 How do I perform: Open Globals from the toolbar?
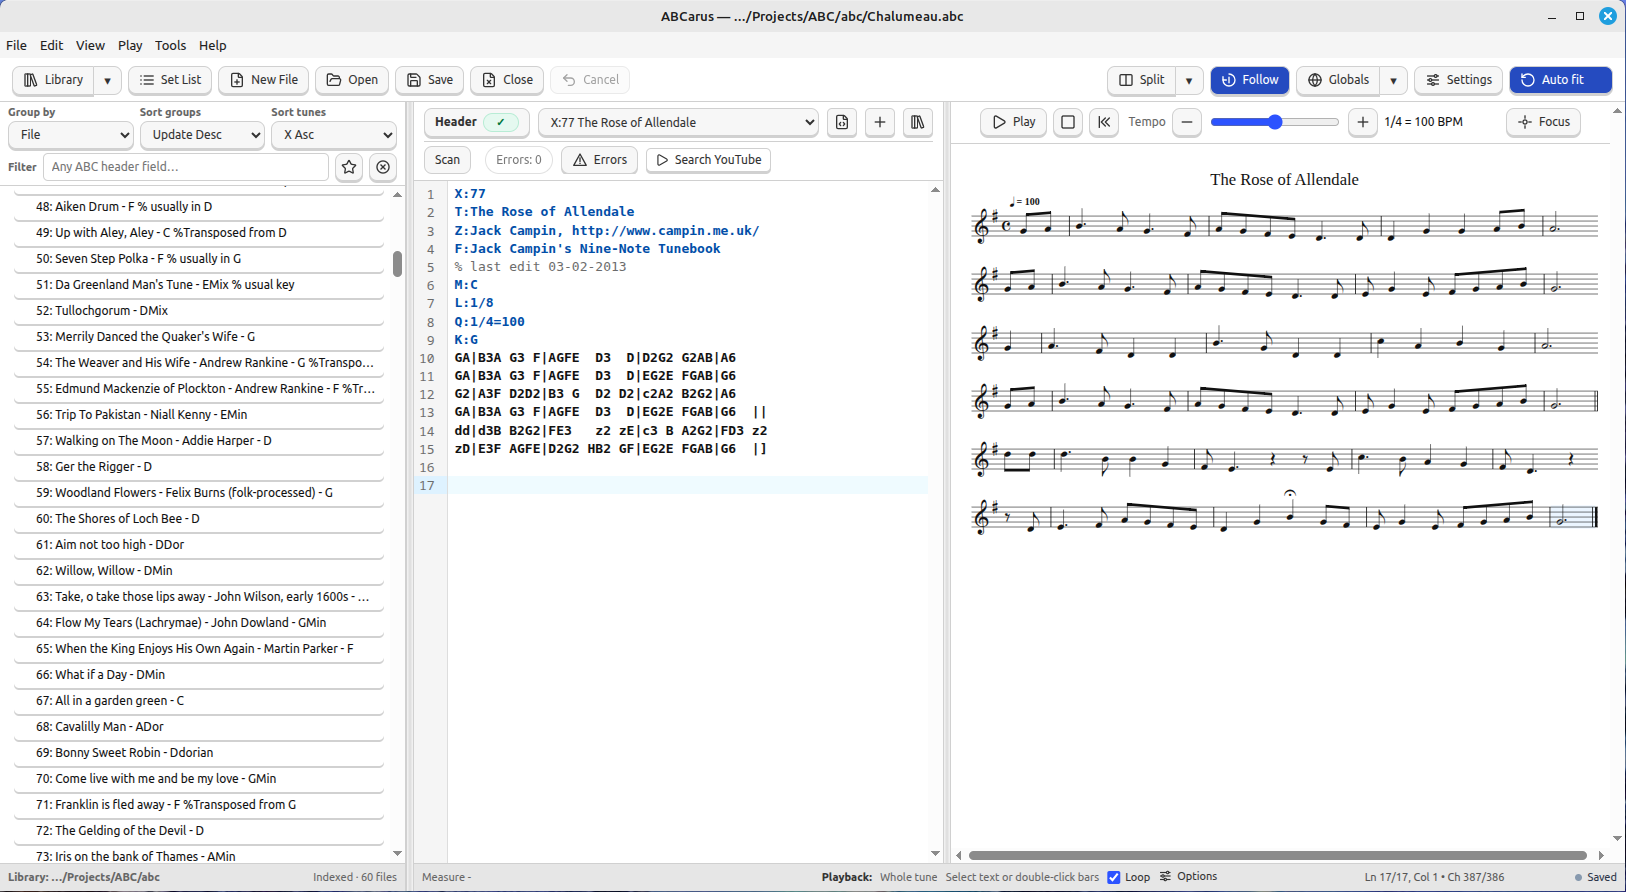1339,80
